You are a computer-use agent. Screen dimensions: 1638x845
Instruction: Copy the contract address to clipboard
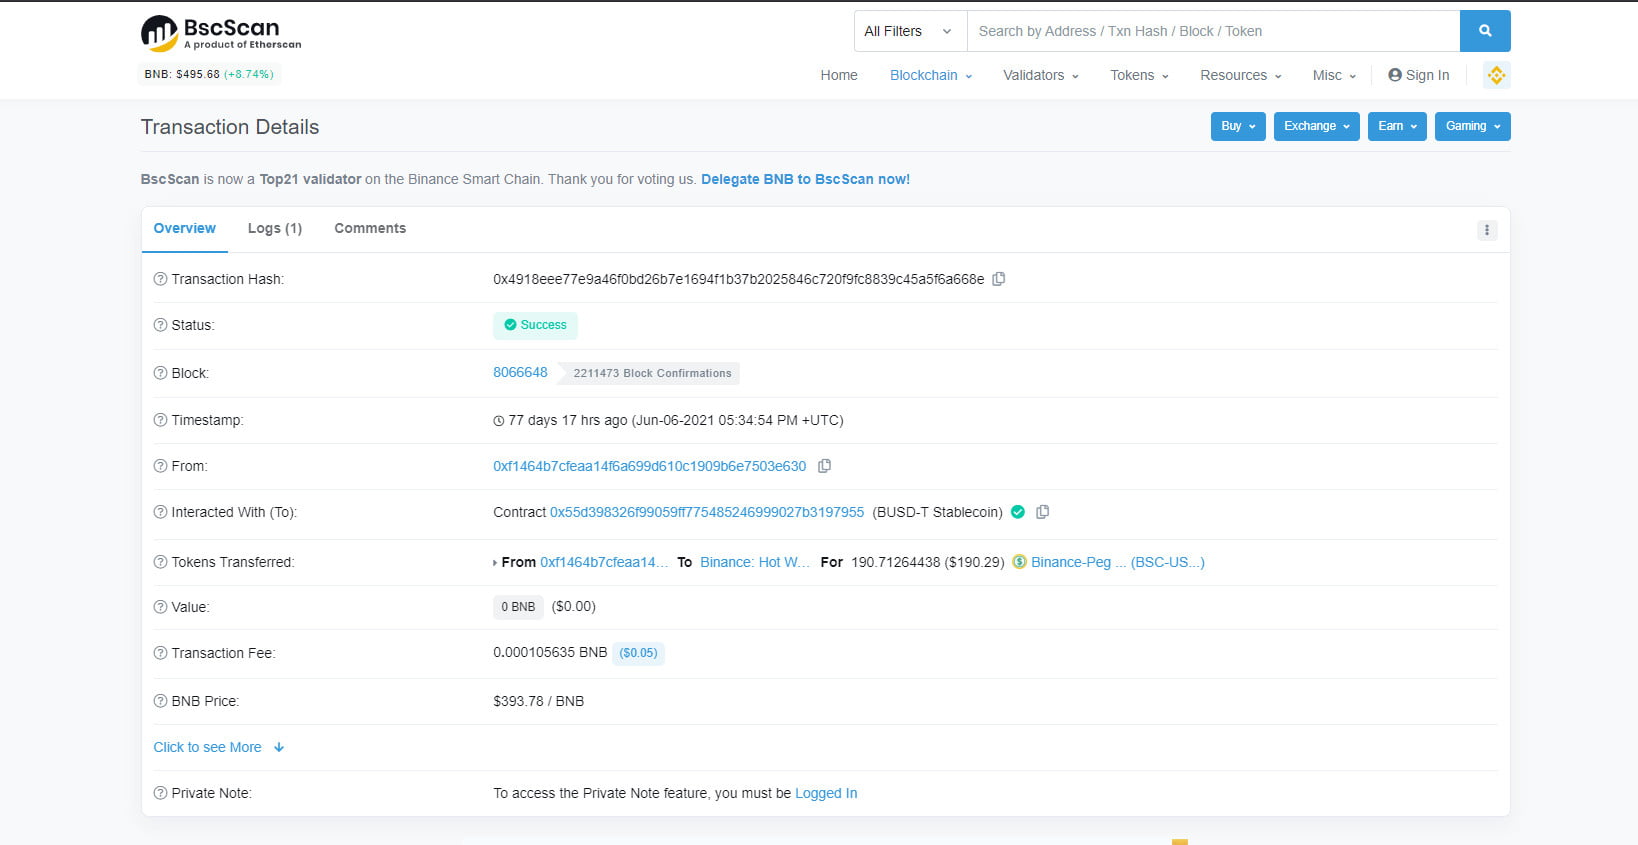(1042, 512)
